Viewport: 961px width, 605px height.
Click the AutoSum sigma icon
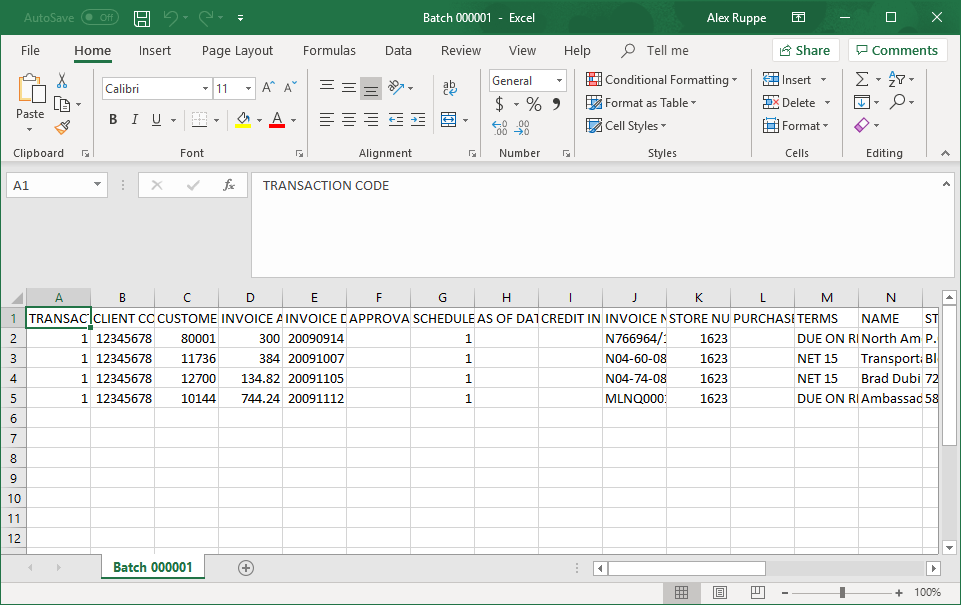tap(862, 79)
